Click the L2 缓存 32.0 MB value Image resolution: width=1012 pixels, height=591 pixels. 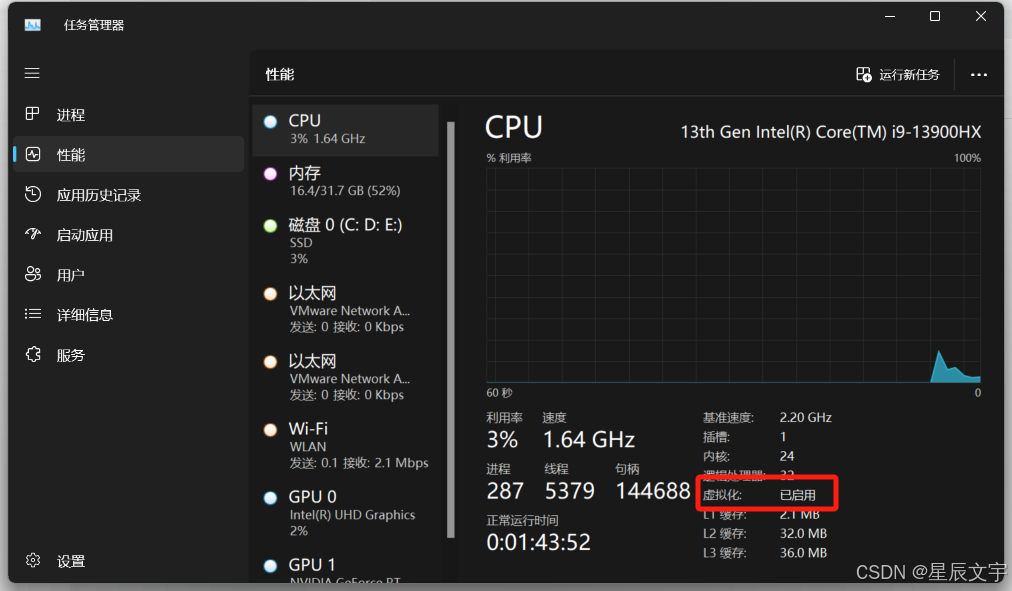tap(803, 534)
